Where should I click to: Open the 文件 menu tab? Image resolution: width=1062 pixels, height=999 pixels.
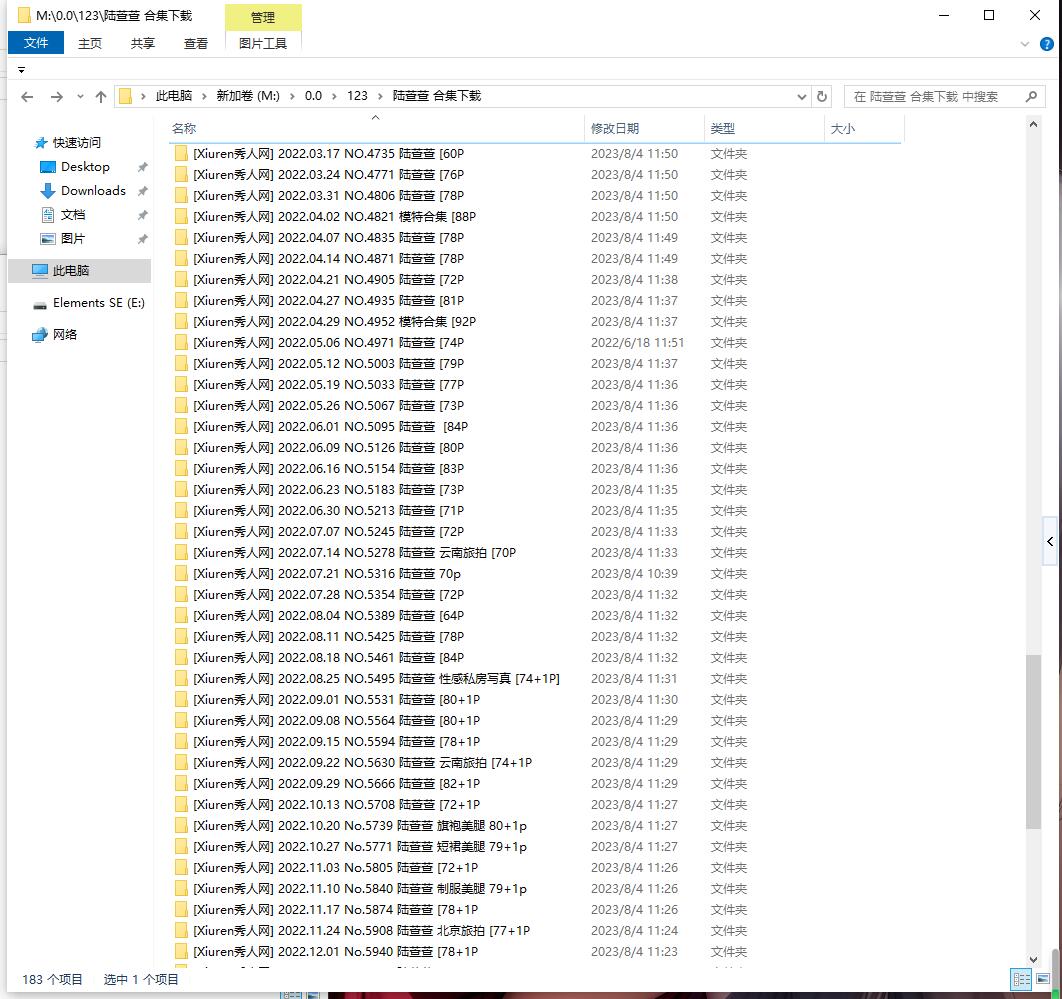click(36, 43)
